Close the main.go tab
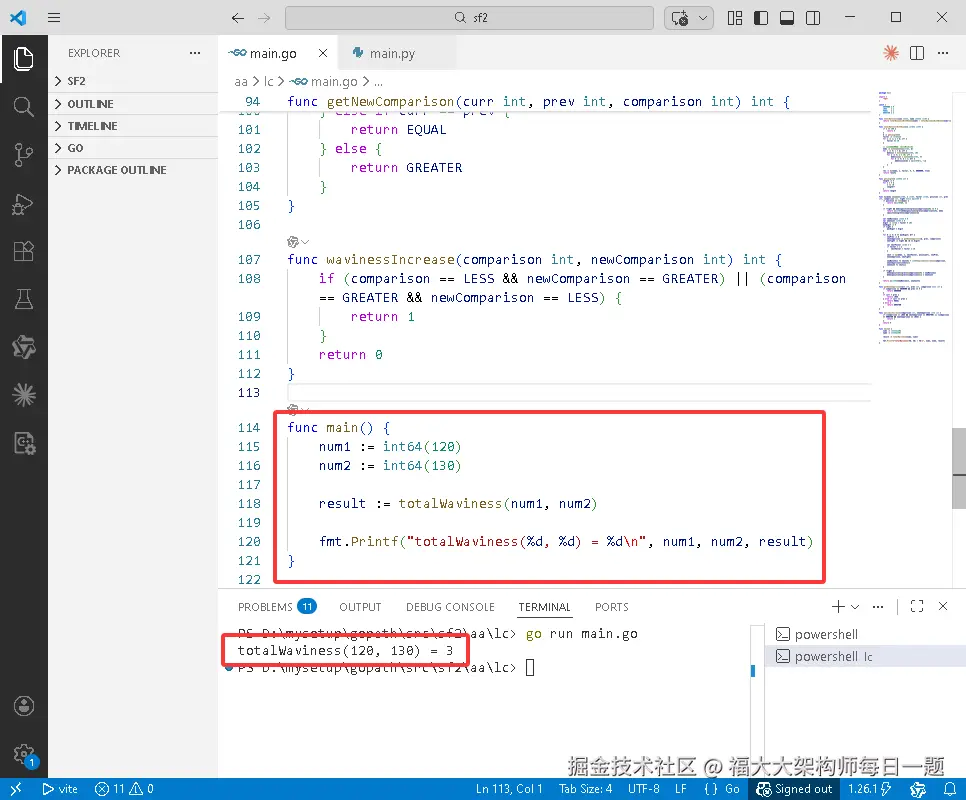966x800 pixels. 323,54
